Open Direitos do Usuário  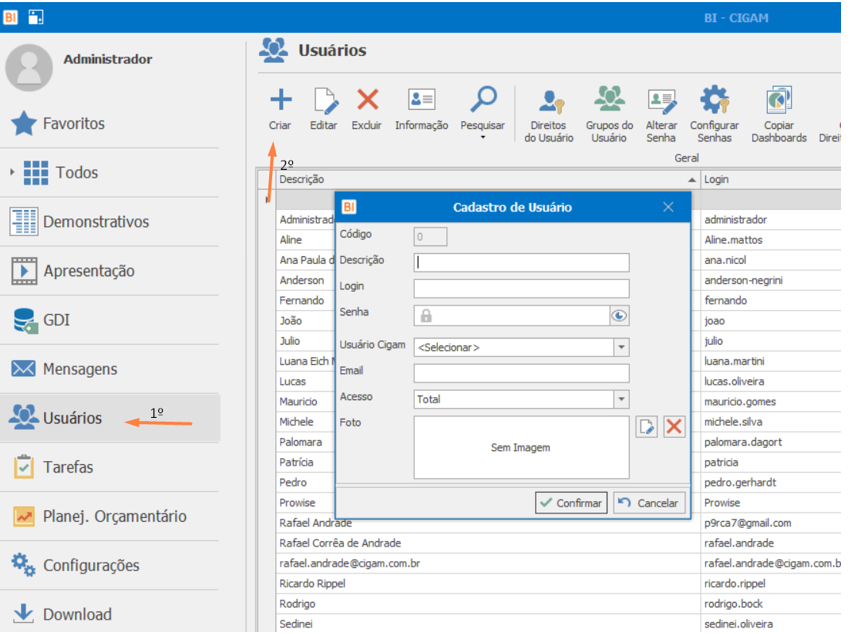[550, 114]
